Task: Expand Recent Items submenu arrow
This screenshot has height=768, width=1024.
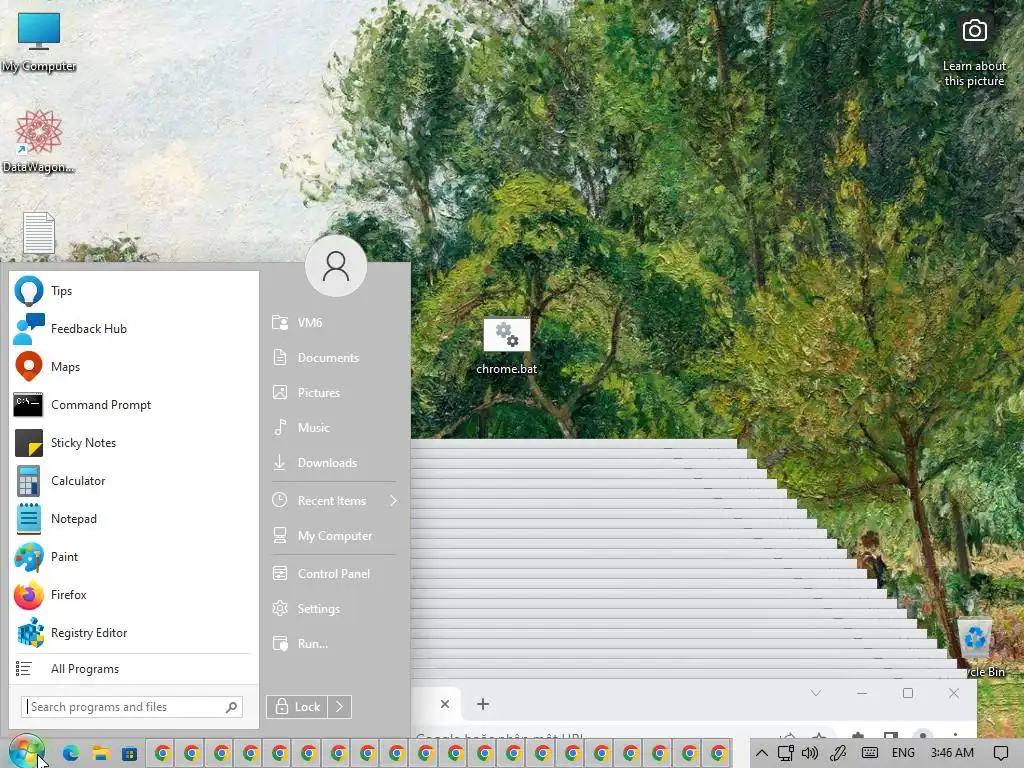Action: [x=393, y=501]
